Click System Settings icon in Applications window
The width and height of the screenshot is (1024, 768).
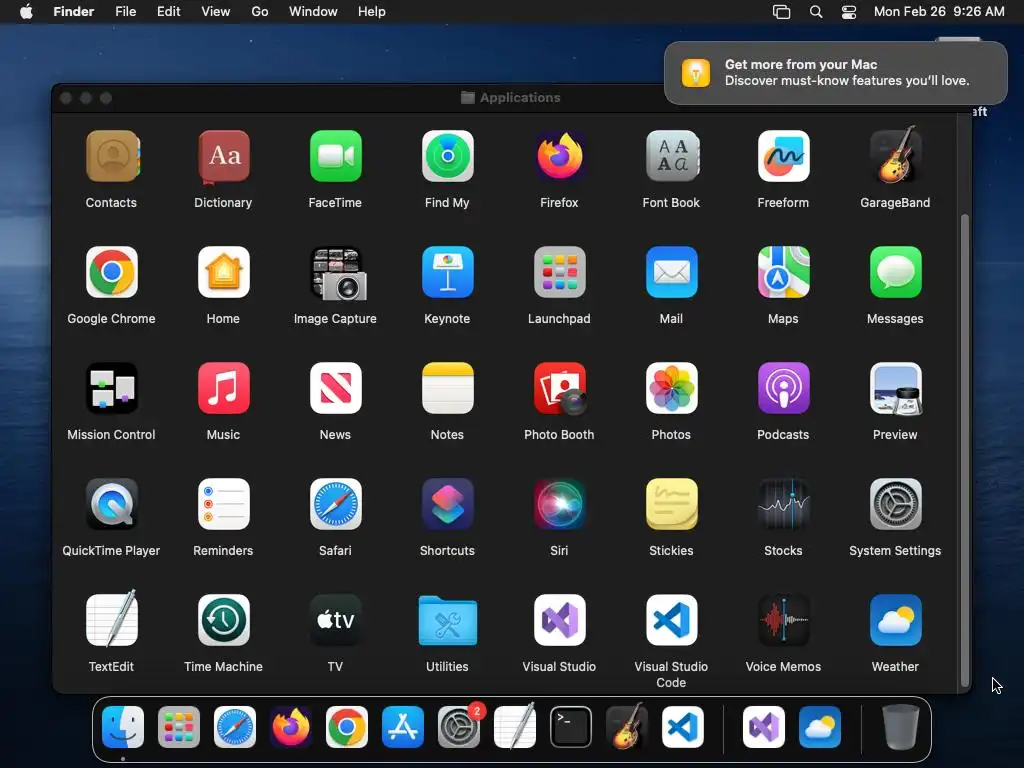point(895,504)
